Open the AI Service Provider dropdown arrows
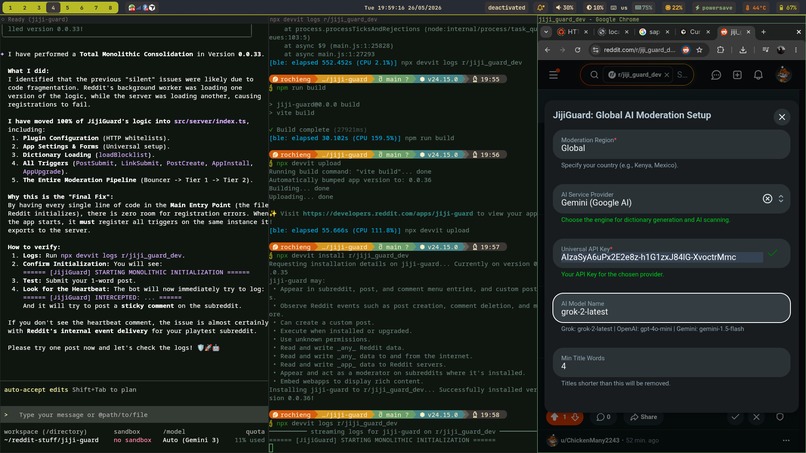 pos(781,198)
